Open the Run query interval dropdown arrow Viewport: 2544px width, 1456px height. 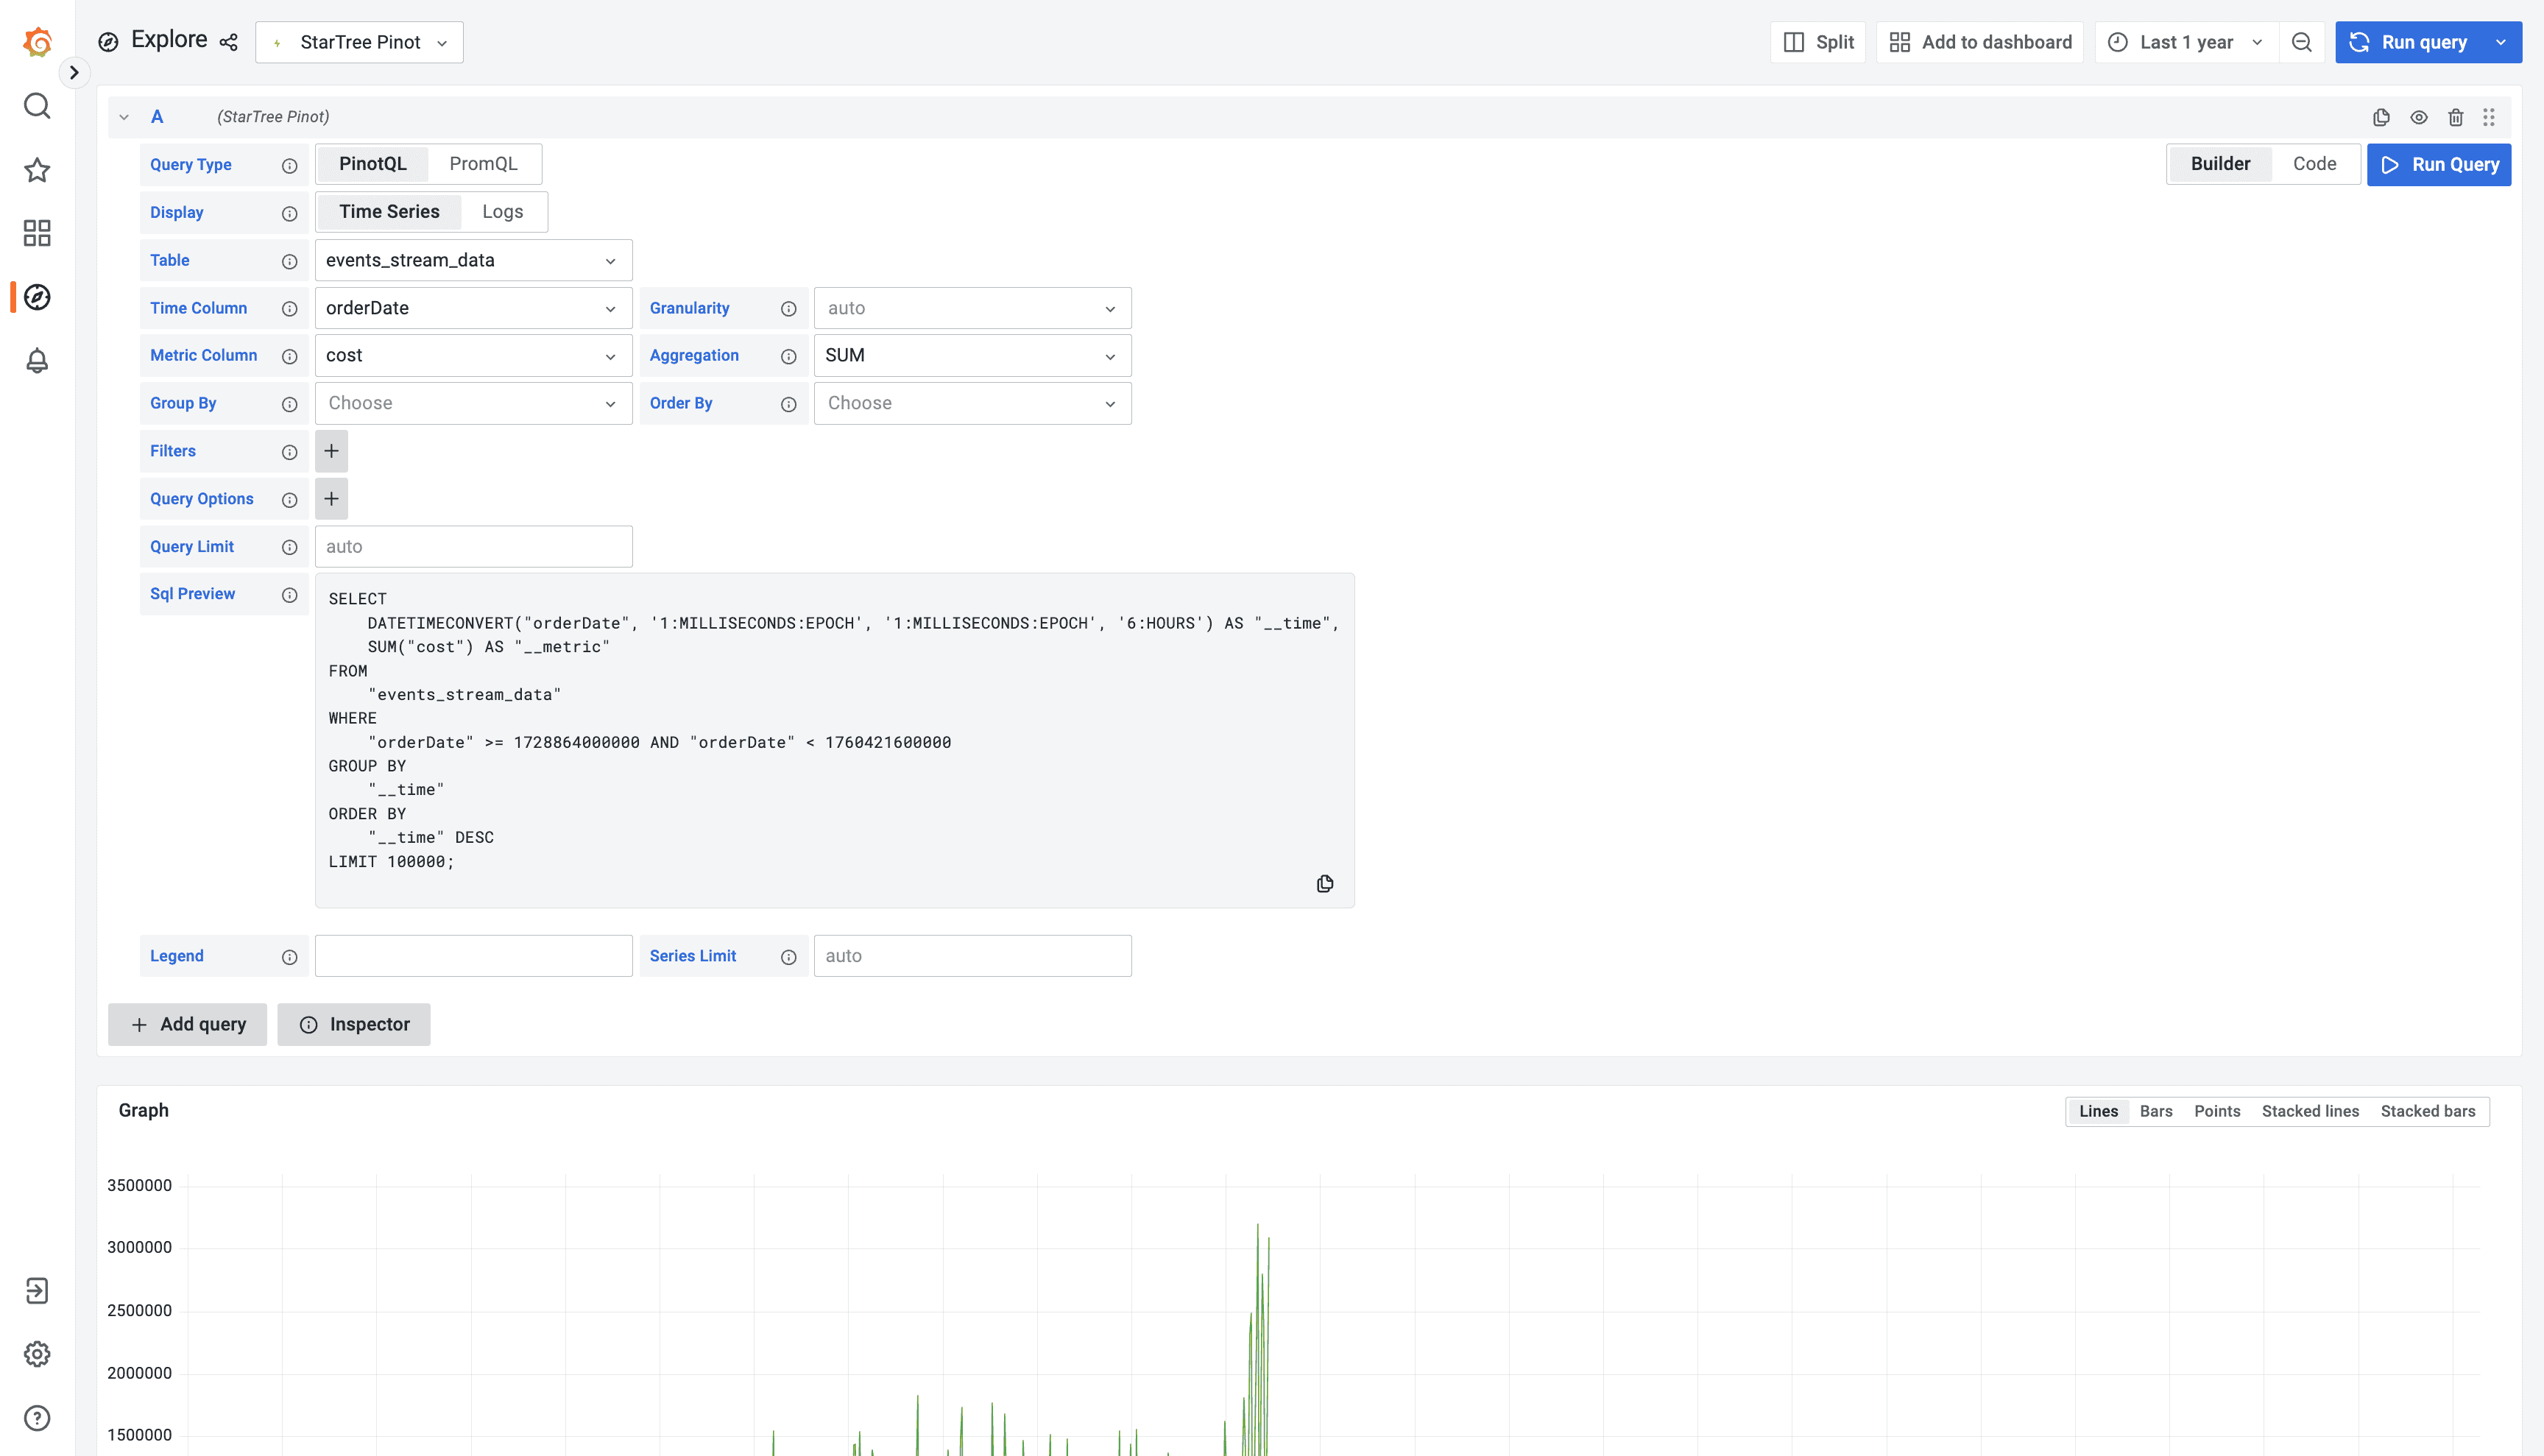tap(2502, 42)
